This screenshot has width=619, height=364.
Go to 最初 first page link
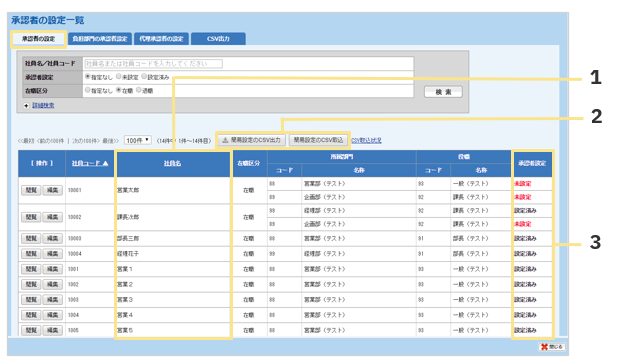(25, 141)
